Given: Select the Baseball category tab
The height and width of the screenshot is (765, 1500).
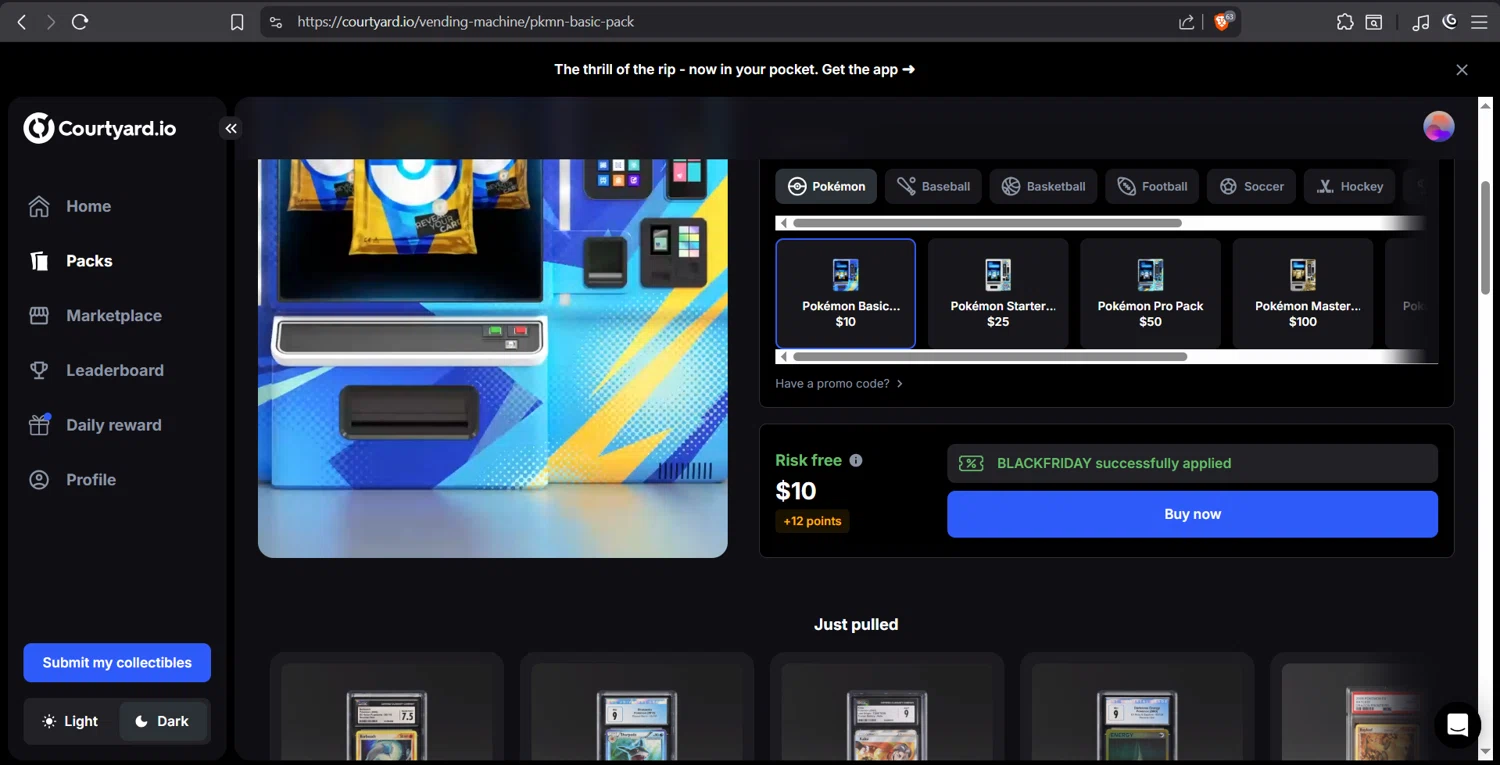Looking at the screenshot, I should (x=933, y=186).
